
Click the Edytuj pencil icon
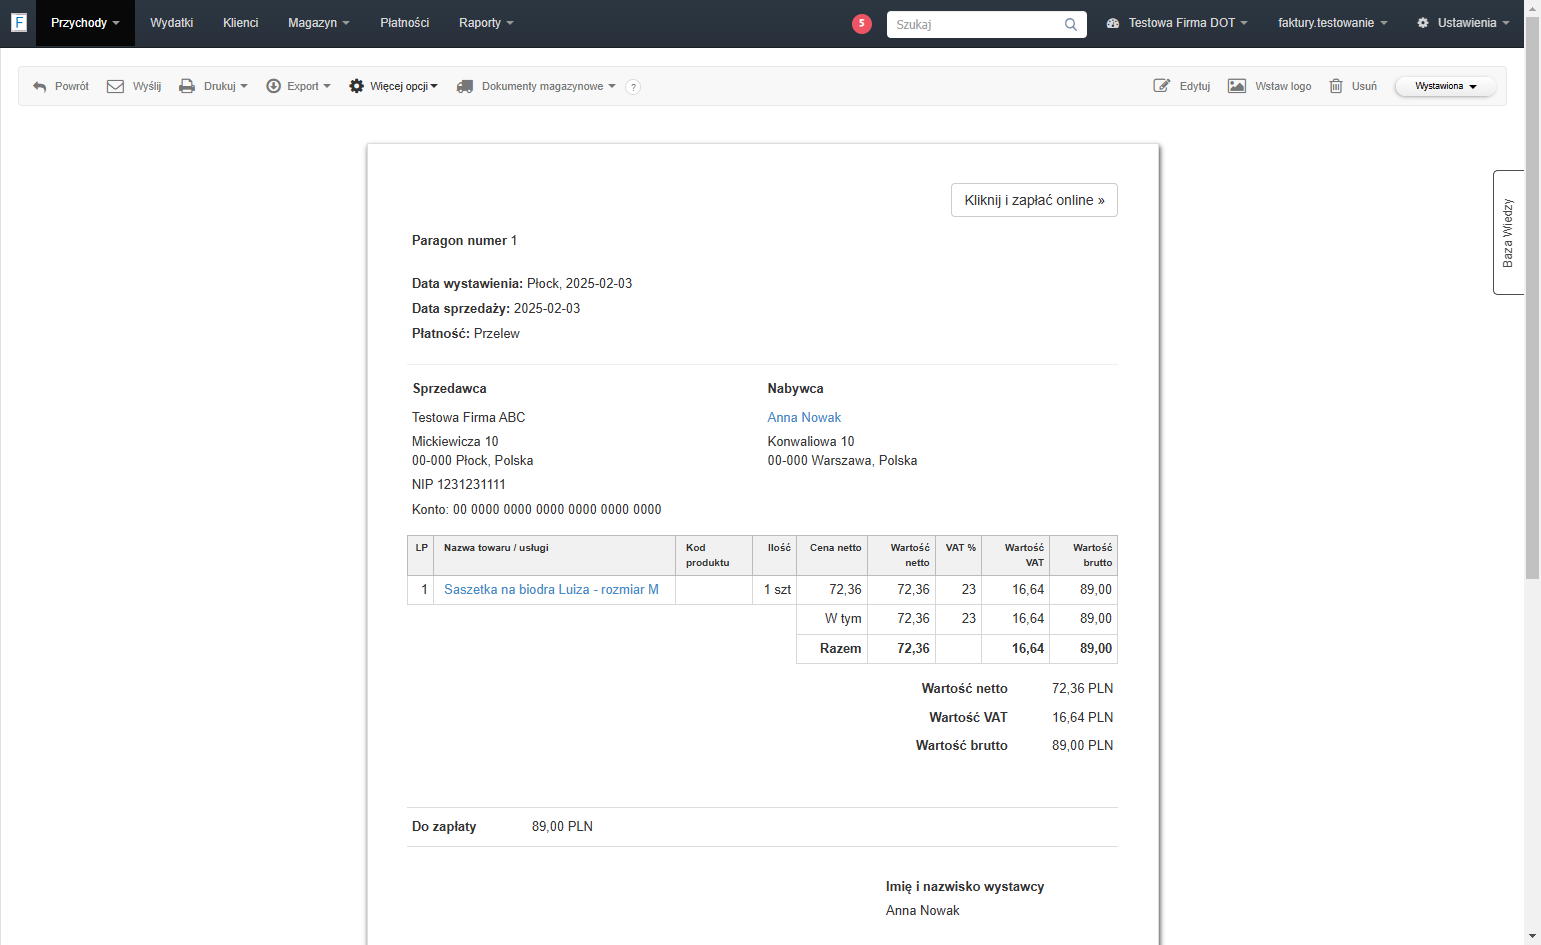tap(1162, 86)
